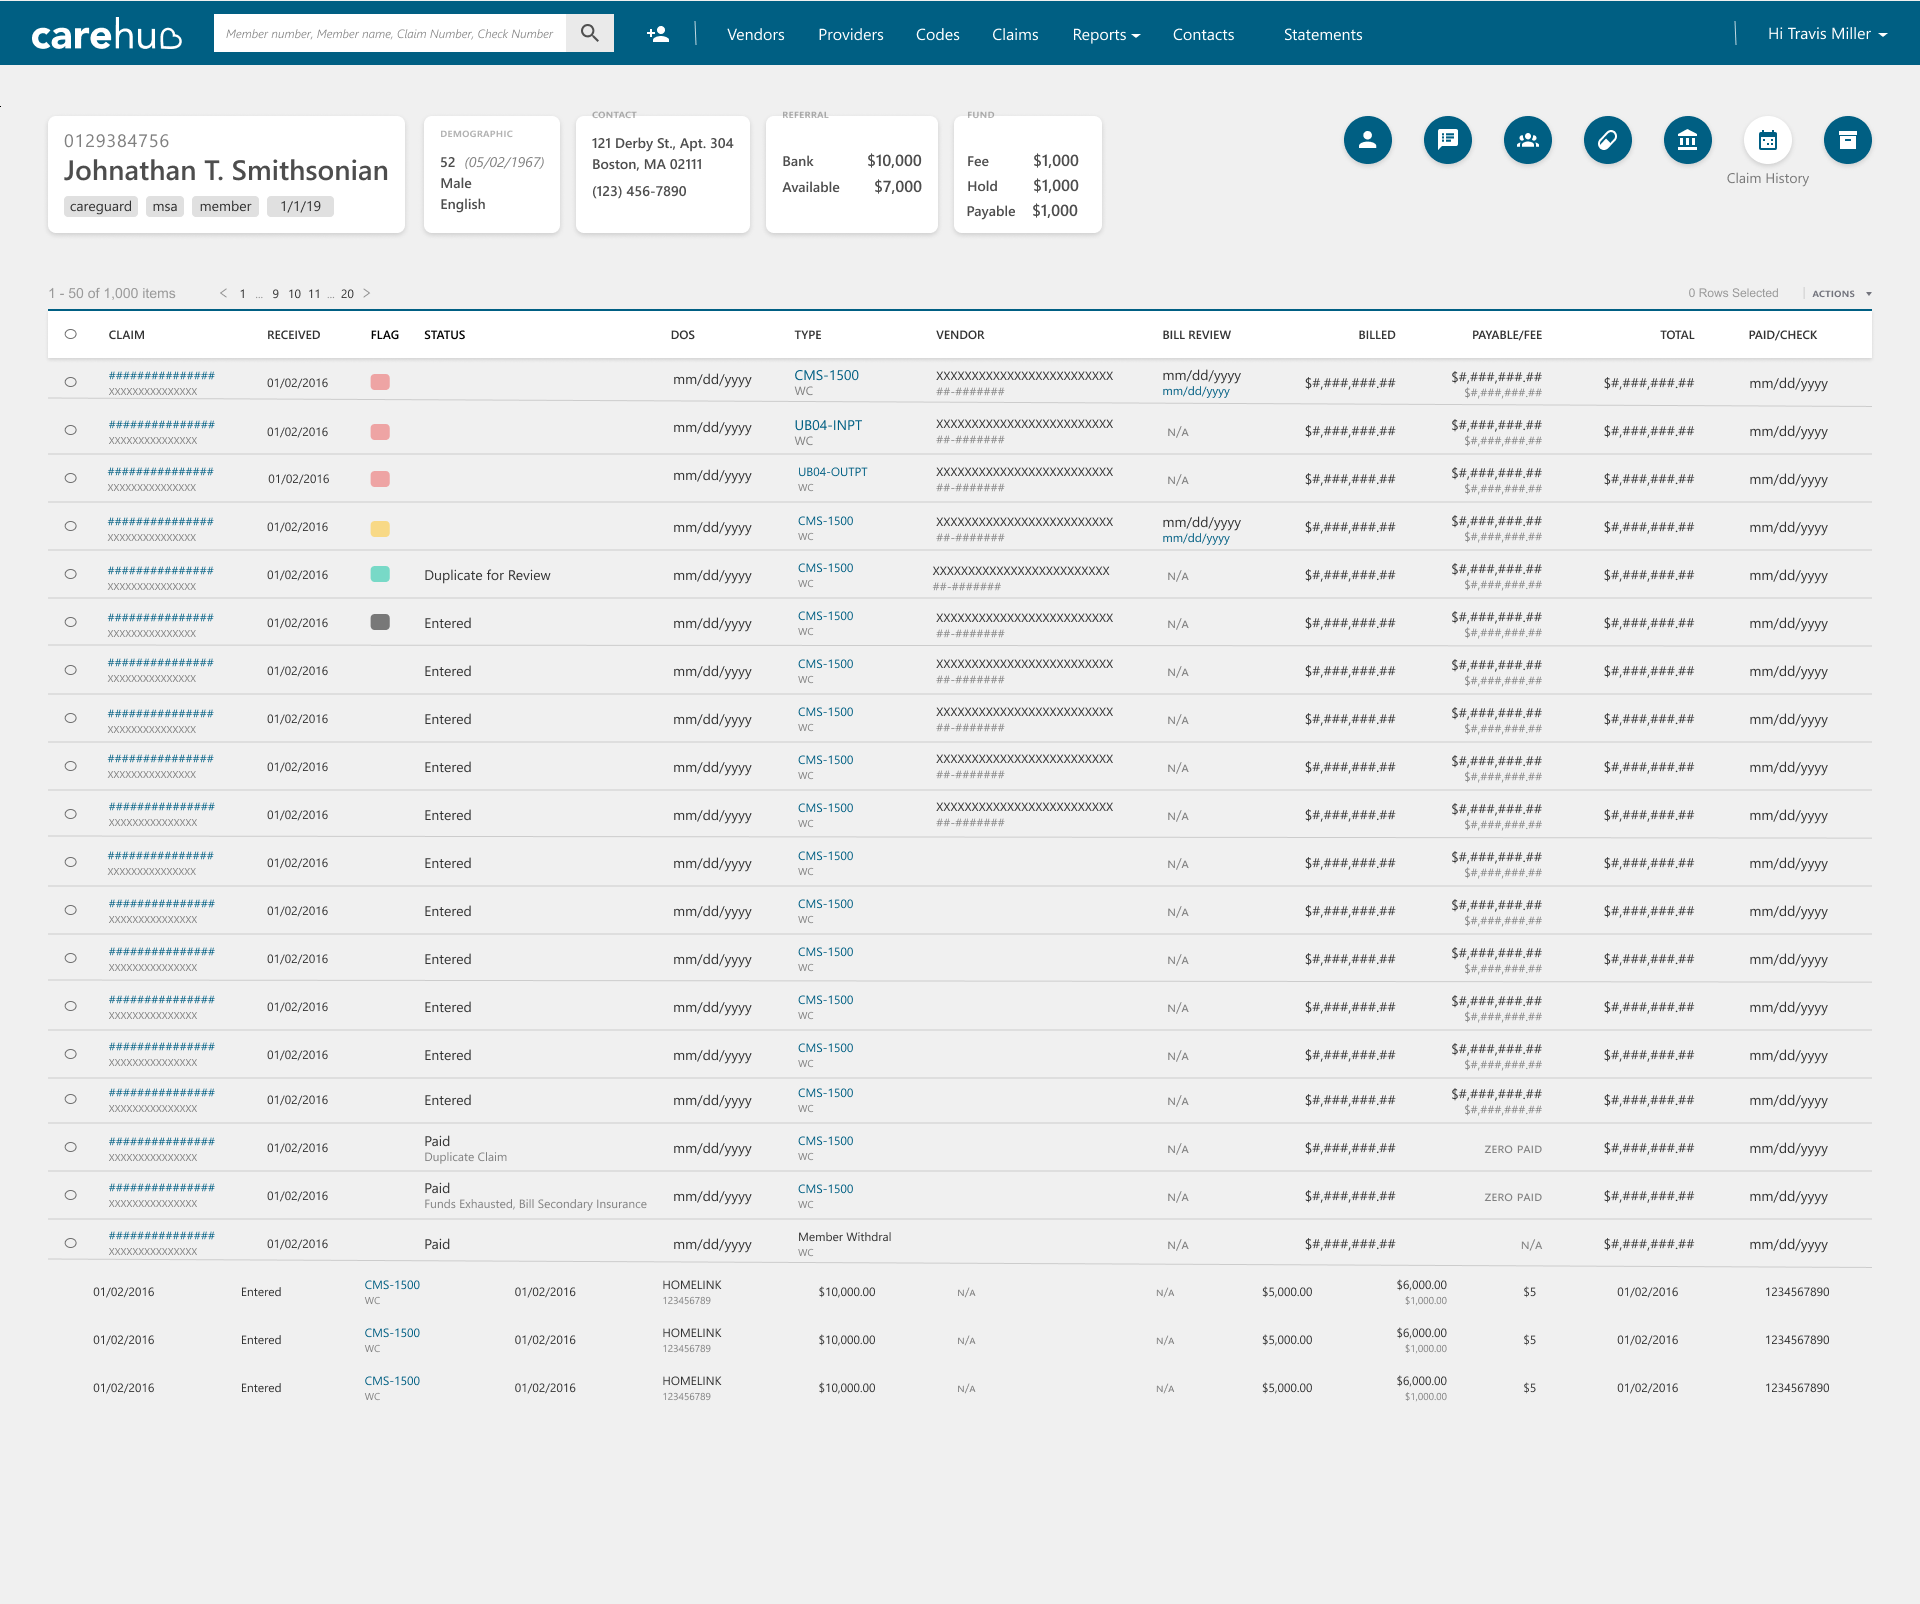Image resolution: width=1920 pixels, height=1604 pixels.
Task: Sort by the BILLED column header
Action: click(x=1376, y=335)
